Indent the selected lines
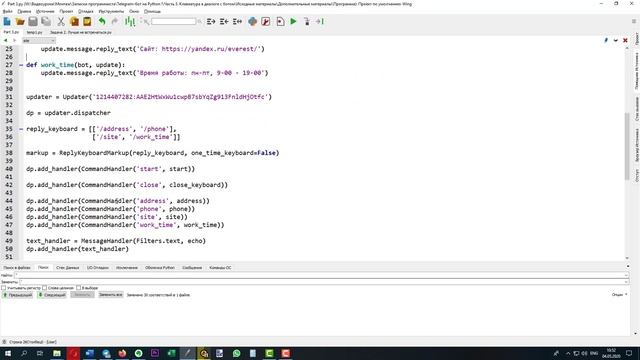The width and height of the screenshot is (640, 360). (x=211, y=22)
